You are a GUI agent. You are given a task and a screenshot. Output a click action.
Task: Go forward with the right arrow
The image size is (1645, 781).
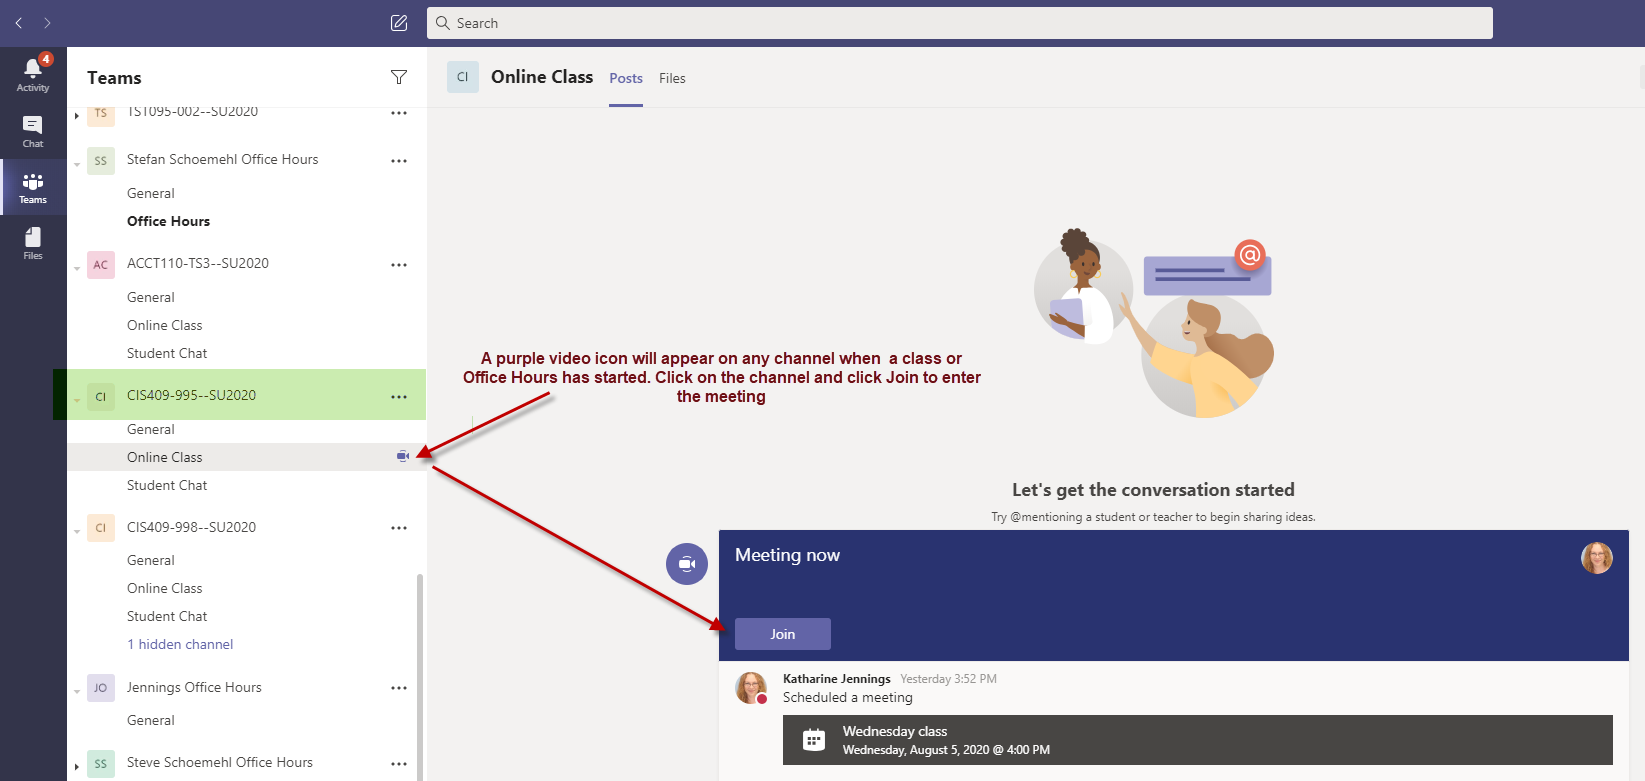[x=47, y=22]
